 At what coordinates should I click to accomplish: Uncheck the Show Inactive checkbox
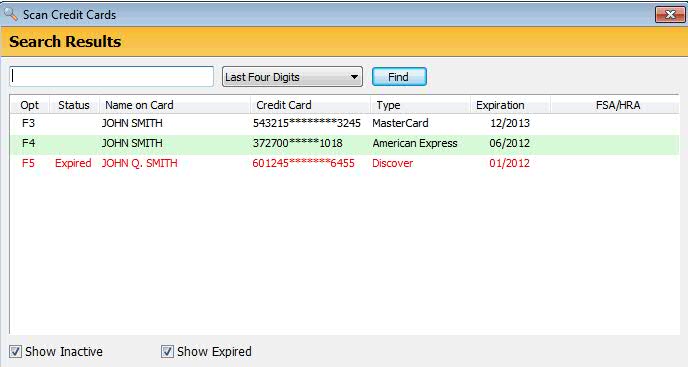pyautogui.click(x=15, y=352)
